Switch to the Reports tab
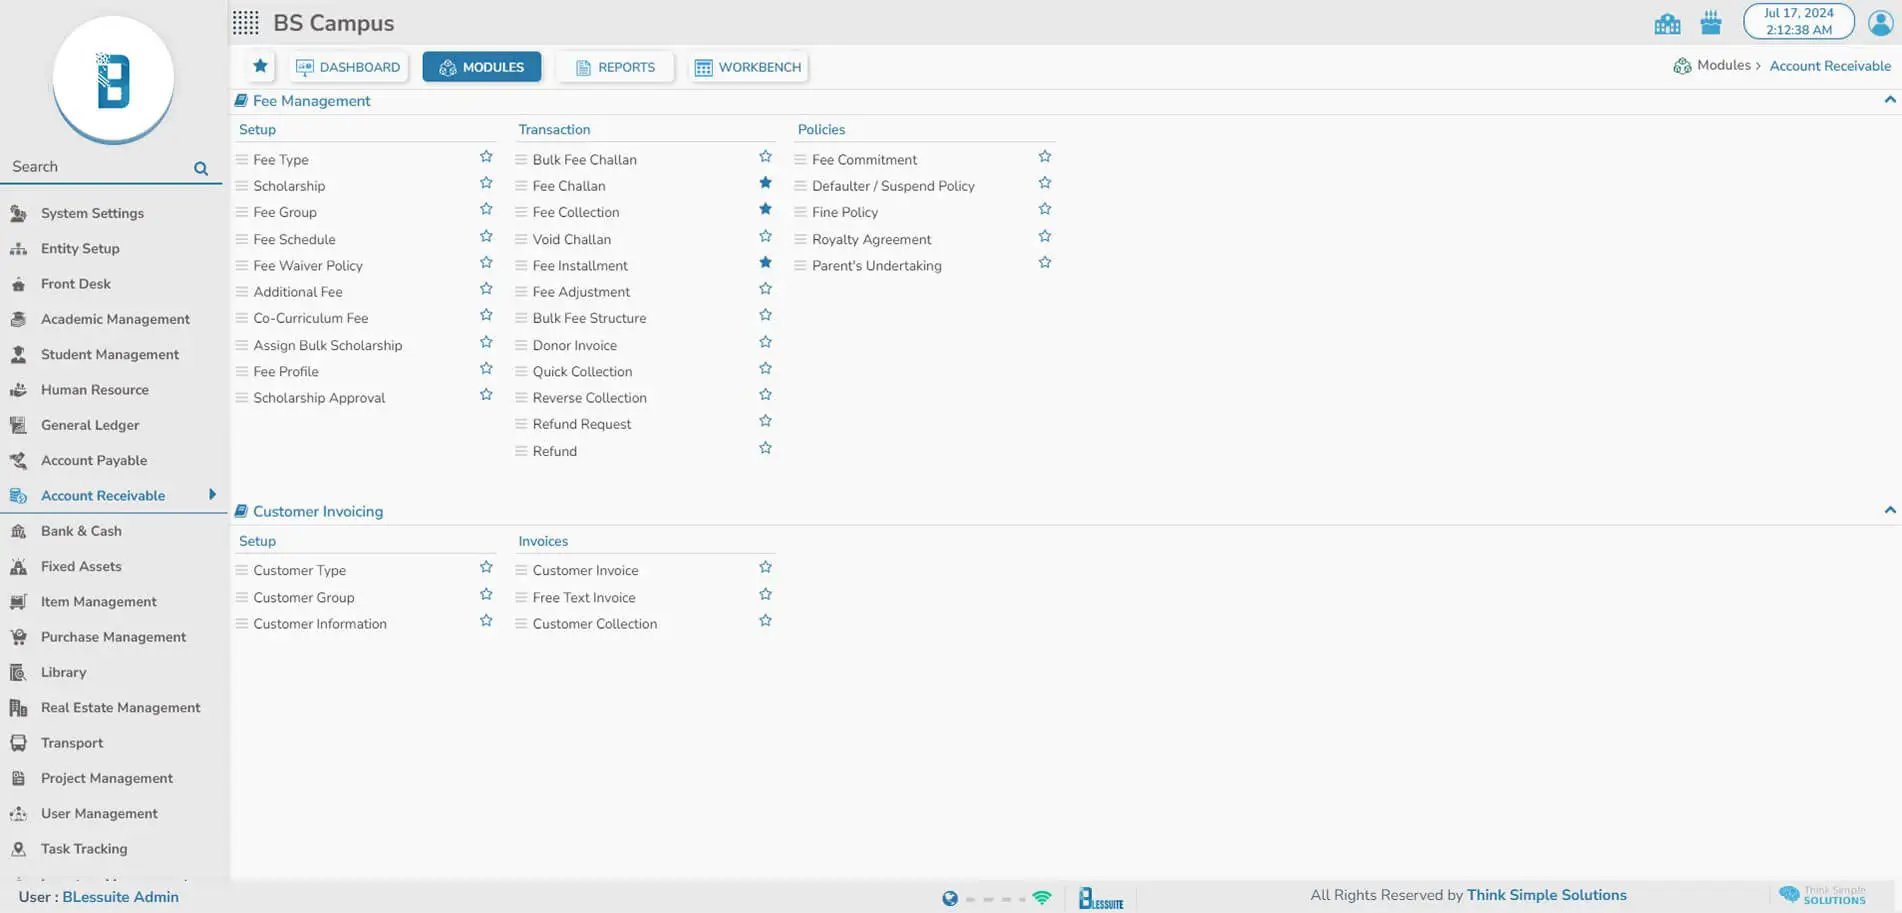 615,67
